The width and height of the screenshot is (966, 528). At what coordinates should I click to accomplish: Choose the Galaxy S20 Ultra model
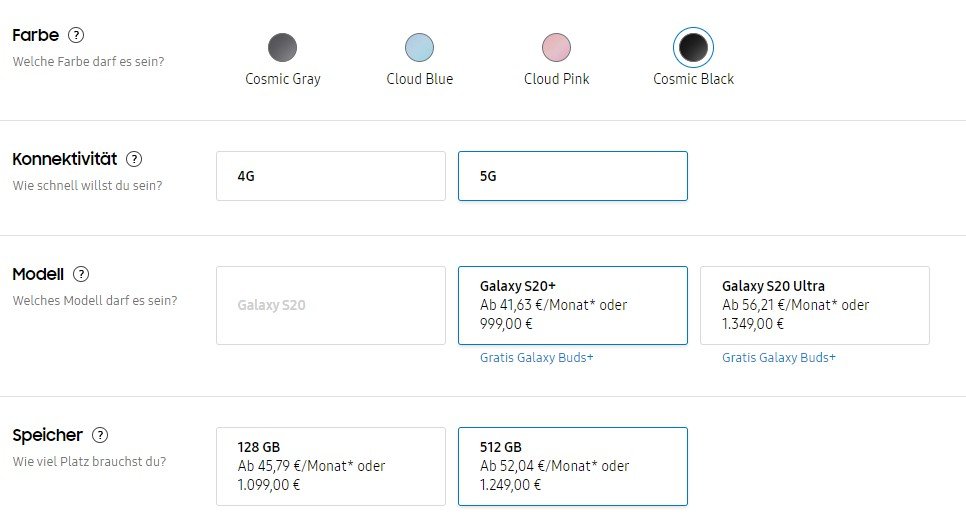(x=815, y=306)
